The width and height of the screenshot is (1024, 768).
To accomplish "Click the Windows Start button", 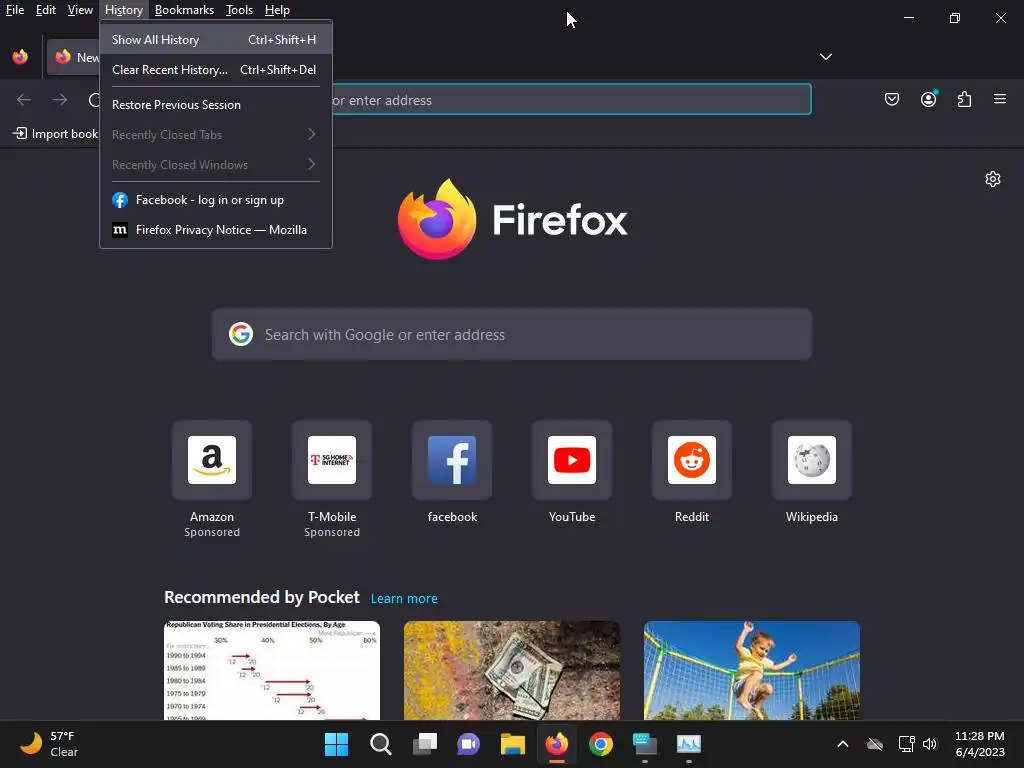I will [x=336, y=744].
